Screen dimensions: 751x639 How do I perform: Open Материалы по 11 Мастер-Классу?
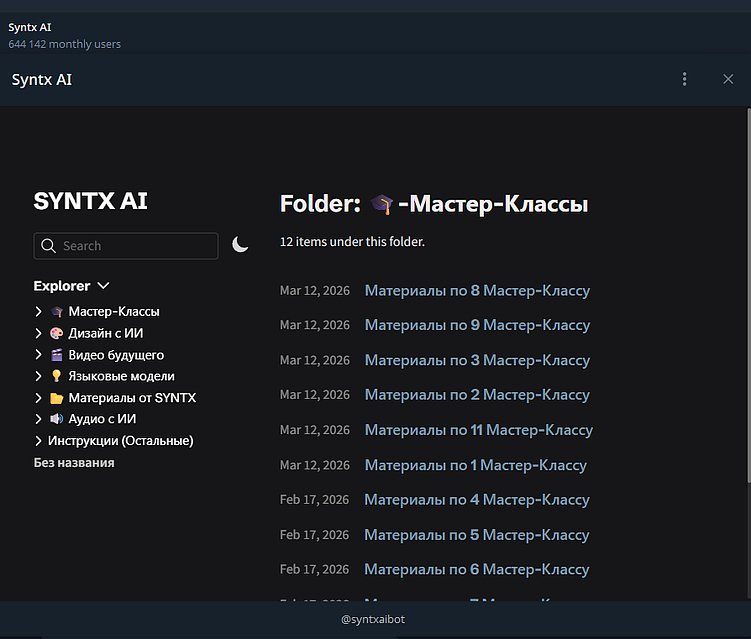tap(479, 430)
